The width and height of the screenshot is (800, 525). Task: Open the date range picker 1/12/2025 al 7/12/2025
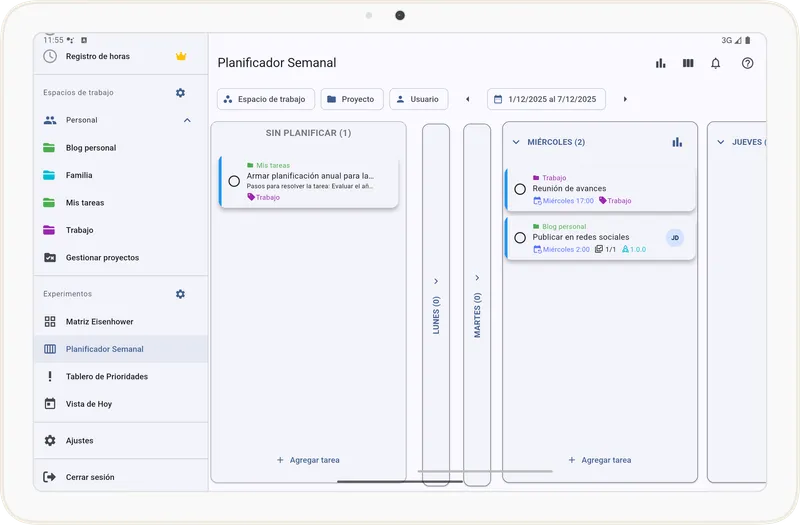546,99
